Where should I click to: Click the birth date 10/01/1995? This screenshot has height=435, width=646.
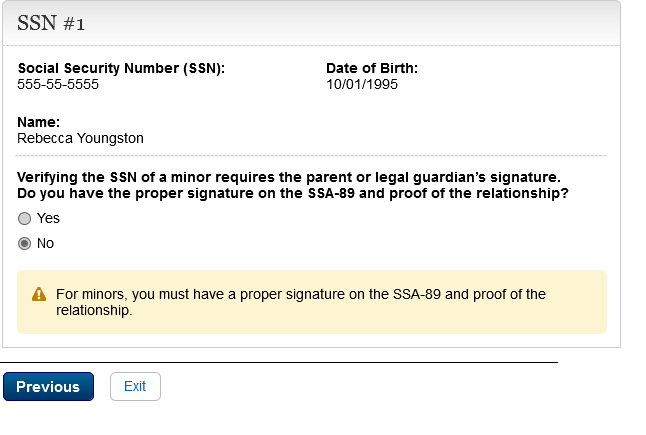pos(355,84)
